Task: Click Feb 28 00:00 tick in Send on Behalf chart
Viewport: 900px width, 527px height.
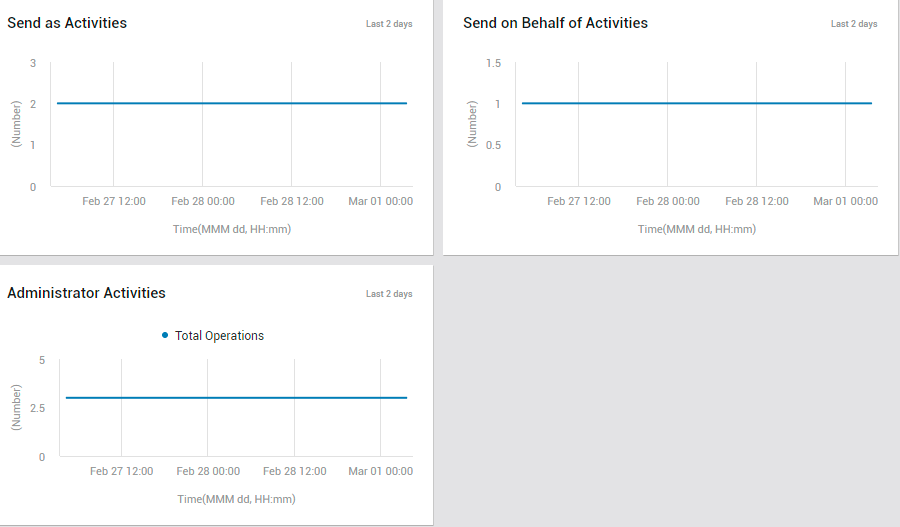Action: point(668,202)
